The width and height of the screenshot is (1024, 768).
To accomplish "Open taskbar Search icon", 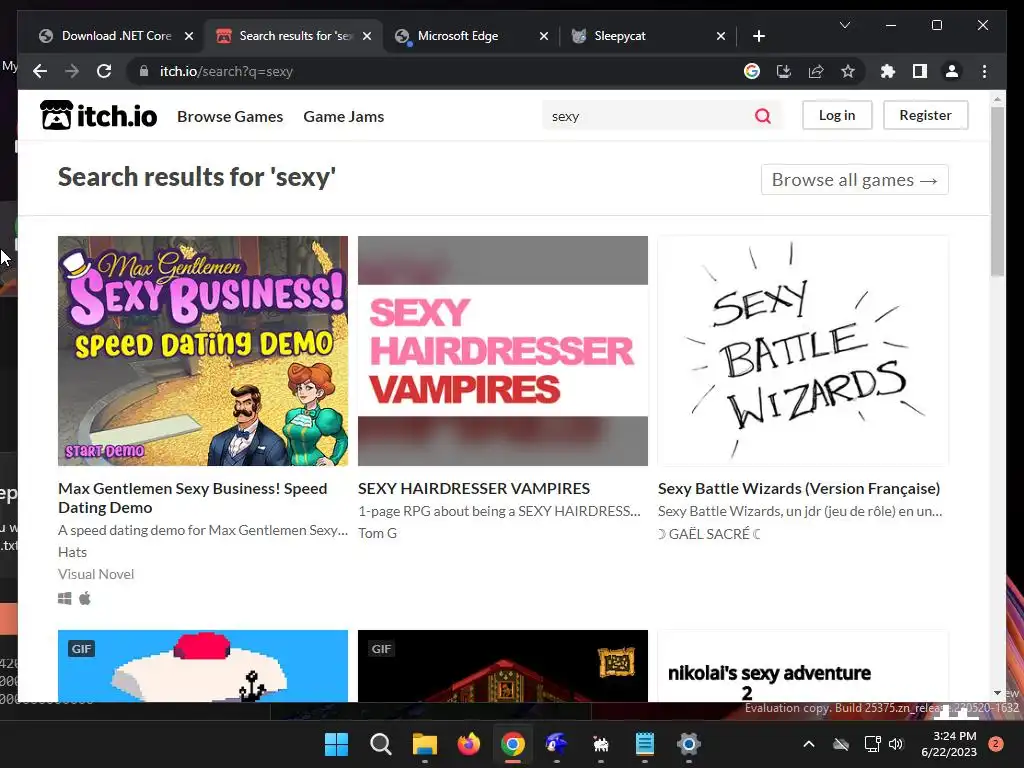I will click(x=381, y=744).
